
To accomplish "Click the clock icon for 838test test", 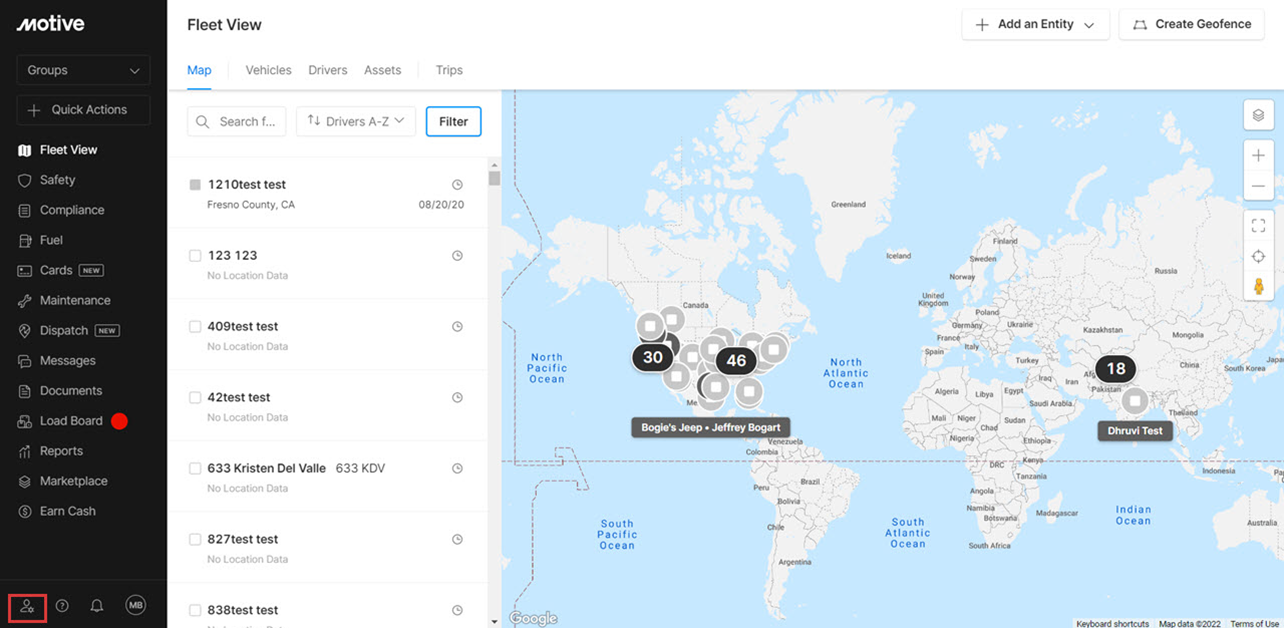I will point(457,611).
